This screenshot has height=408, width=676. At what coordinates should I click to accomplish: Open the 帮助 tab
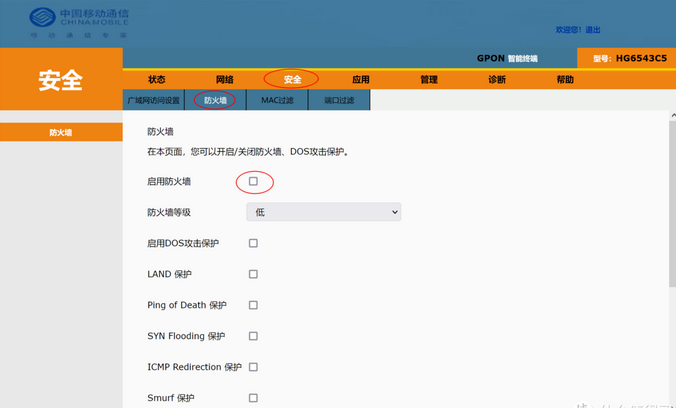[565, 79]
